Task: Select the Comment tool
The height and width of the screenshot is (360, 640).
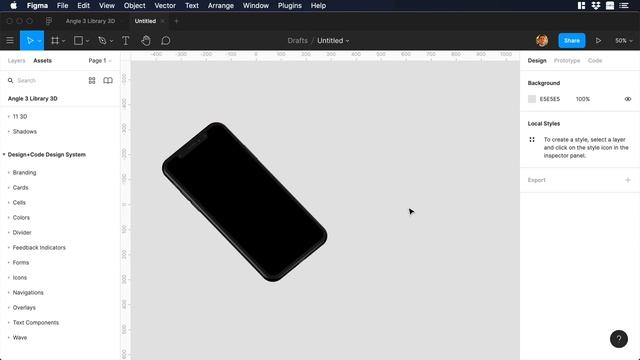Action: (166, 40)
